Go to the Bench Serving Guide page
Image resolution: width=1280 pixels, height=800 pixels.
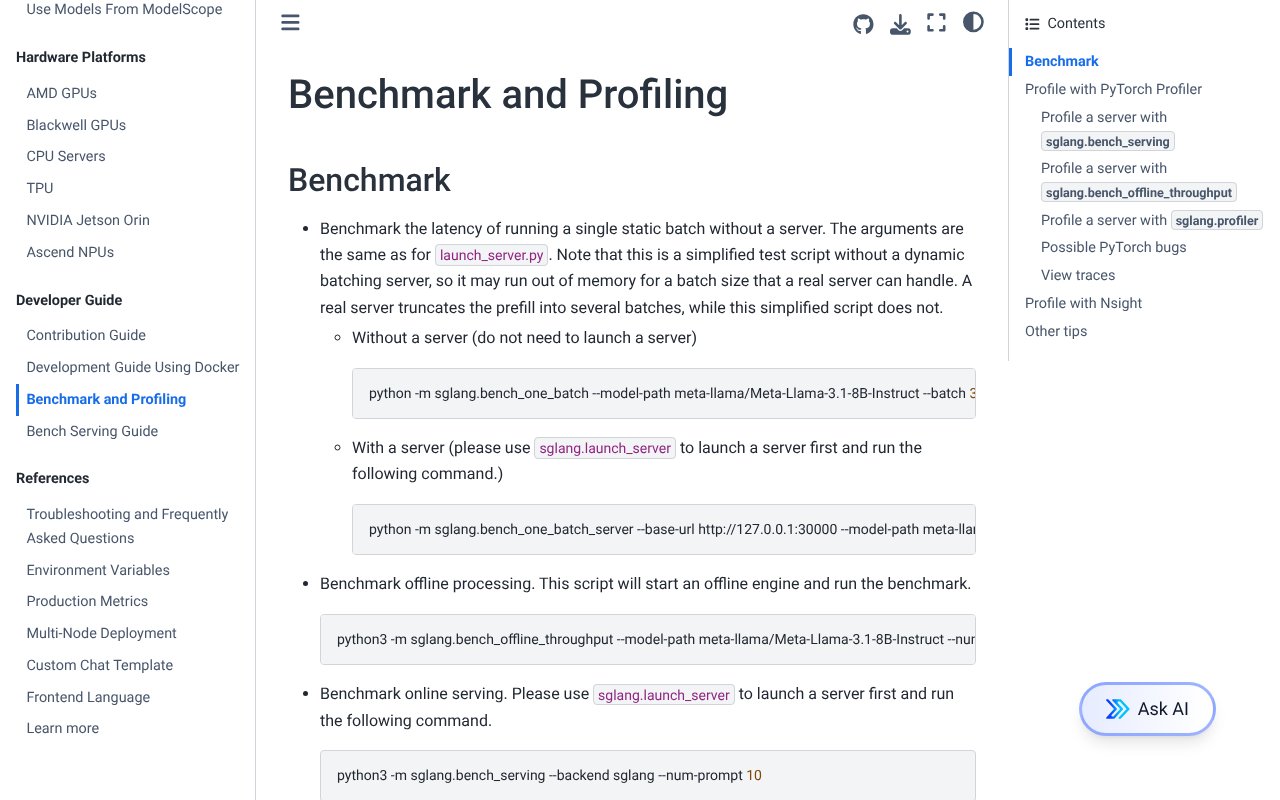click(92, 431)
